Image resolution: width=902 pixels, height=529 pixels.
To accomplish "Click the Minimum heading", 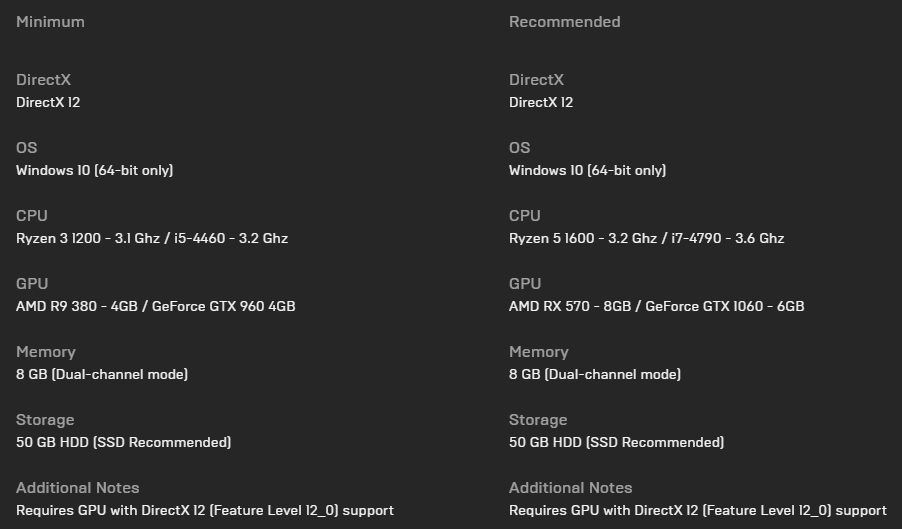I will coord(50,22).
